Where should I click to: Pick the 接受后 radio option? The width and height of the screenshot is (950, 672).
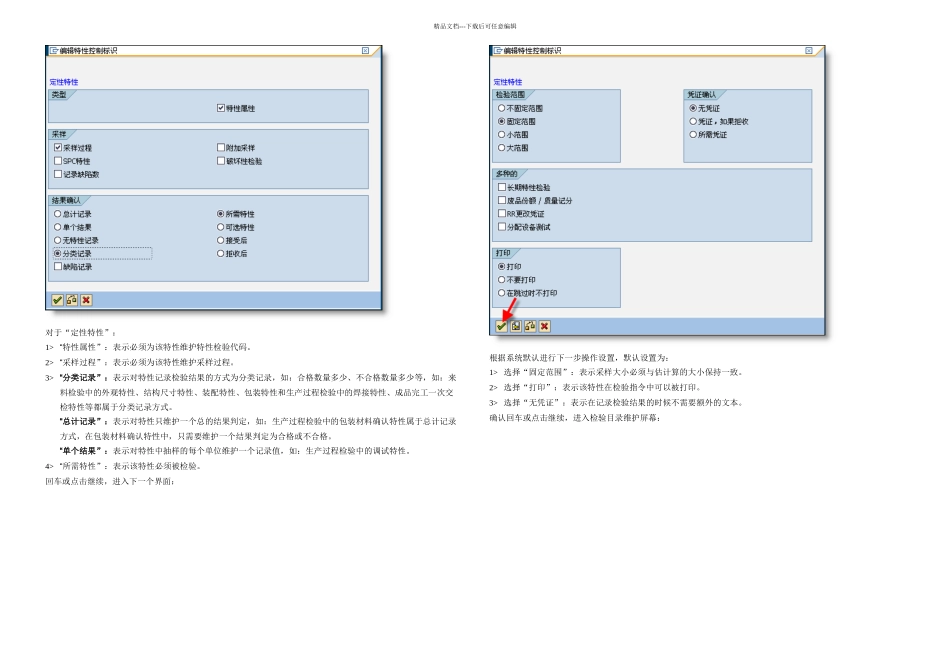[221, 241]
